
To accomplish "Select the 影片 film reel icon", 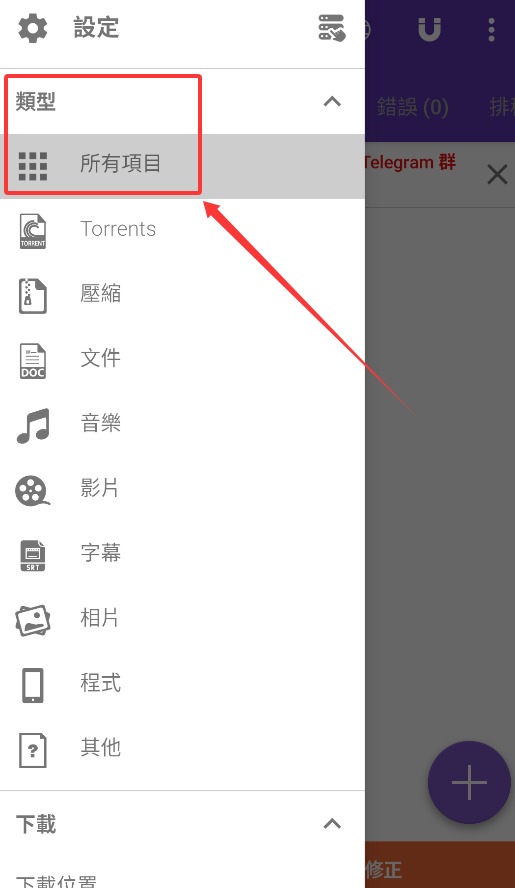I will (33, 490).
